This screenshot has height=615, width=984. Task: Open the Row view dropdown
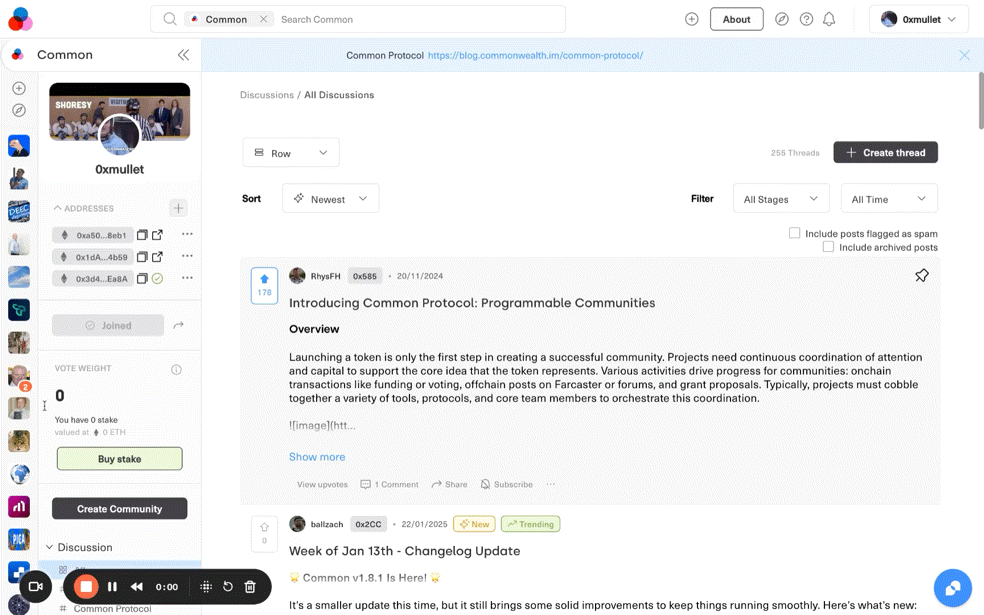(291, 153)
